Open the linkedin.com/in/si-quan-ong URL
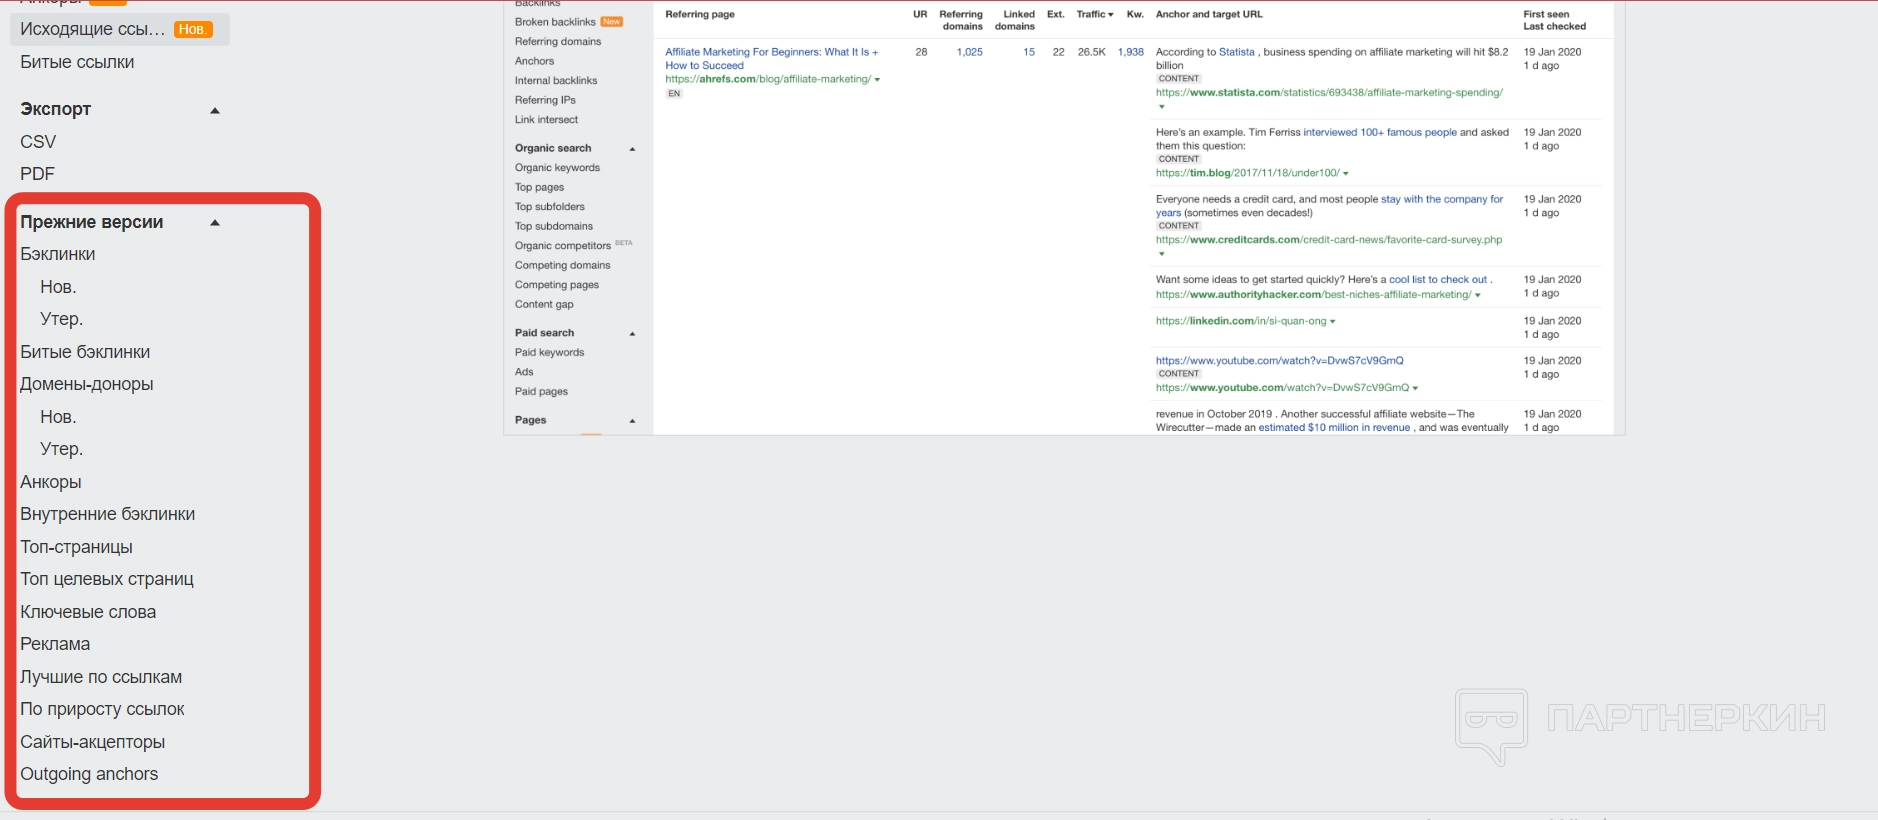The image size is (1878, 820). [x=1241, y=321]
